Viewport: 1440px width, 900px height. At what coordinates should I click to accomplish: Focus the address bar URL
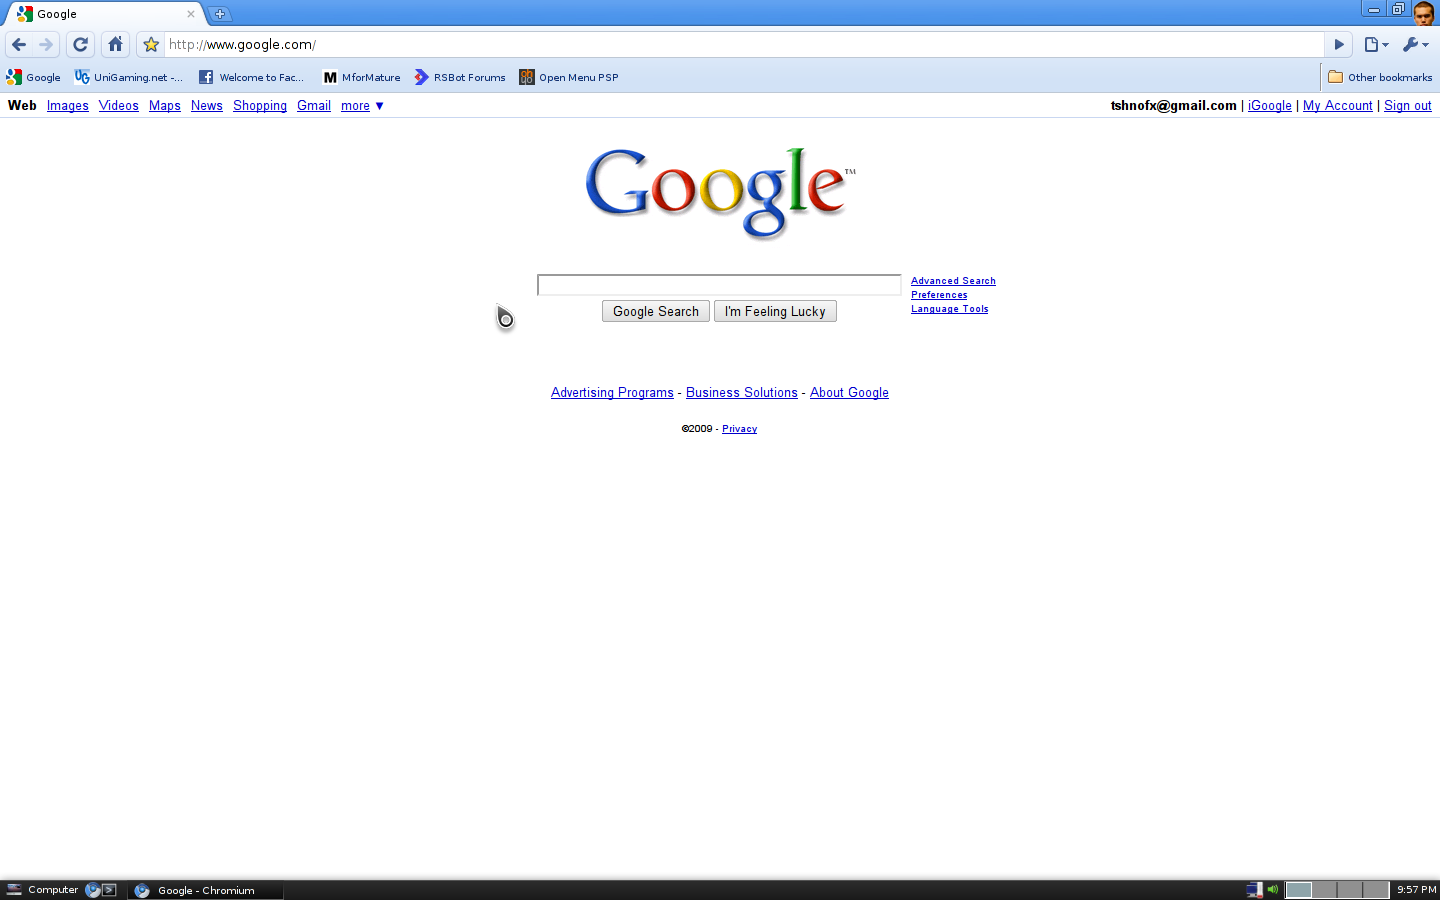point(744,44)
